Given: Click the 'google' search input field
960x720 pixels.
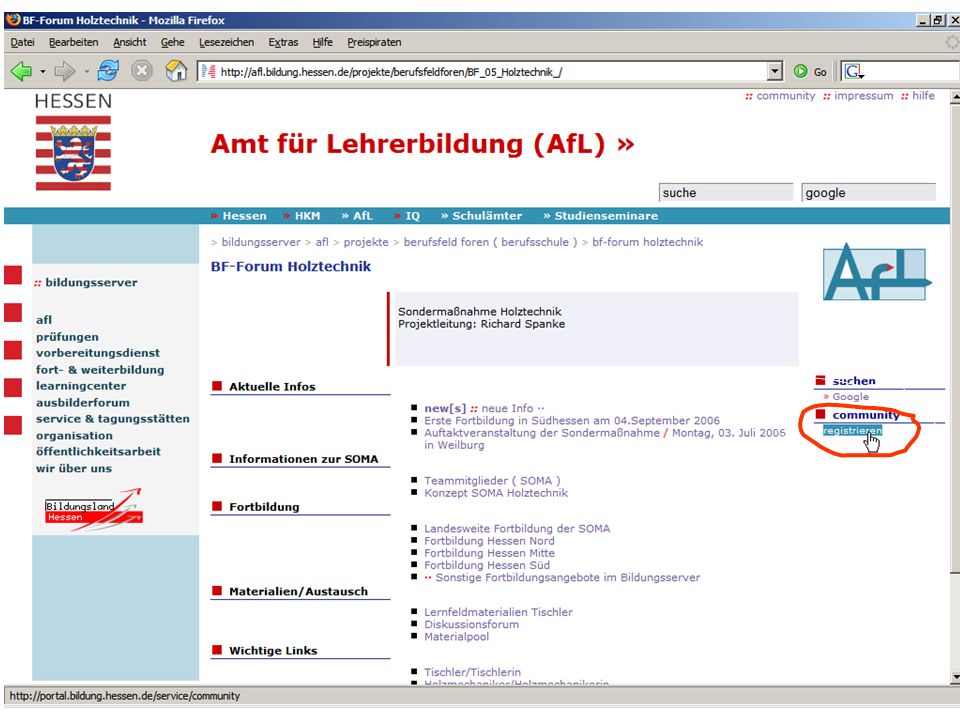Looking at the screenshot, I should click(868, 192).
